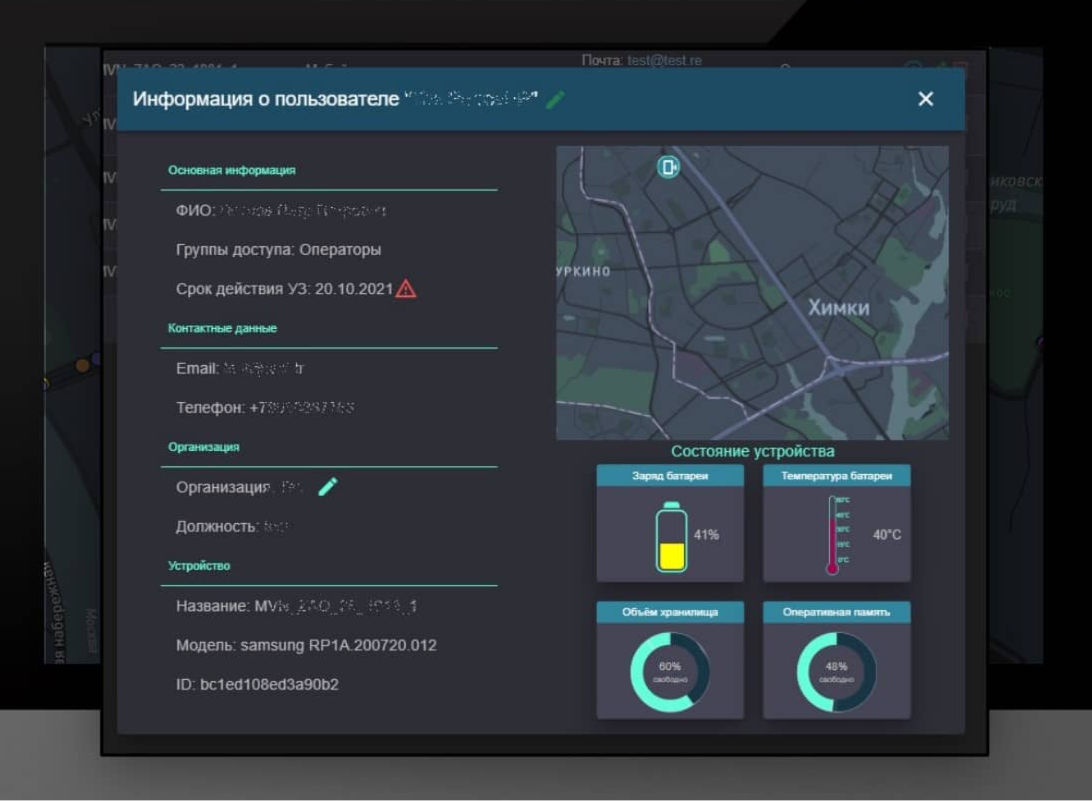Image resolution: width=1092 pixels, height=801 pixels.
Task: Click the RAM usage donut chart
Action: tap(836, 672)
